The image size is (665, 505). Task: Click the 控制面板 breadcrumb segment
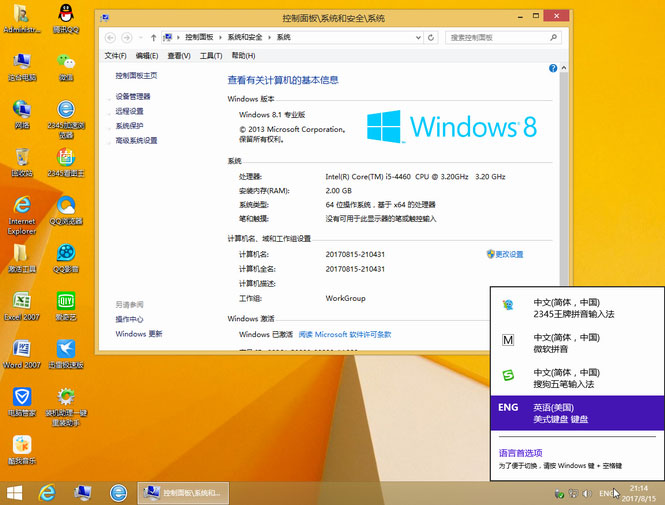click(199, 37)
